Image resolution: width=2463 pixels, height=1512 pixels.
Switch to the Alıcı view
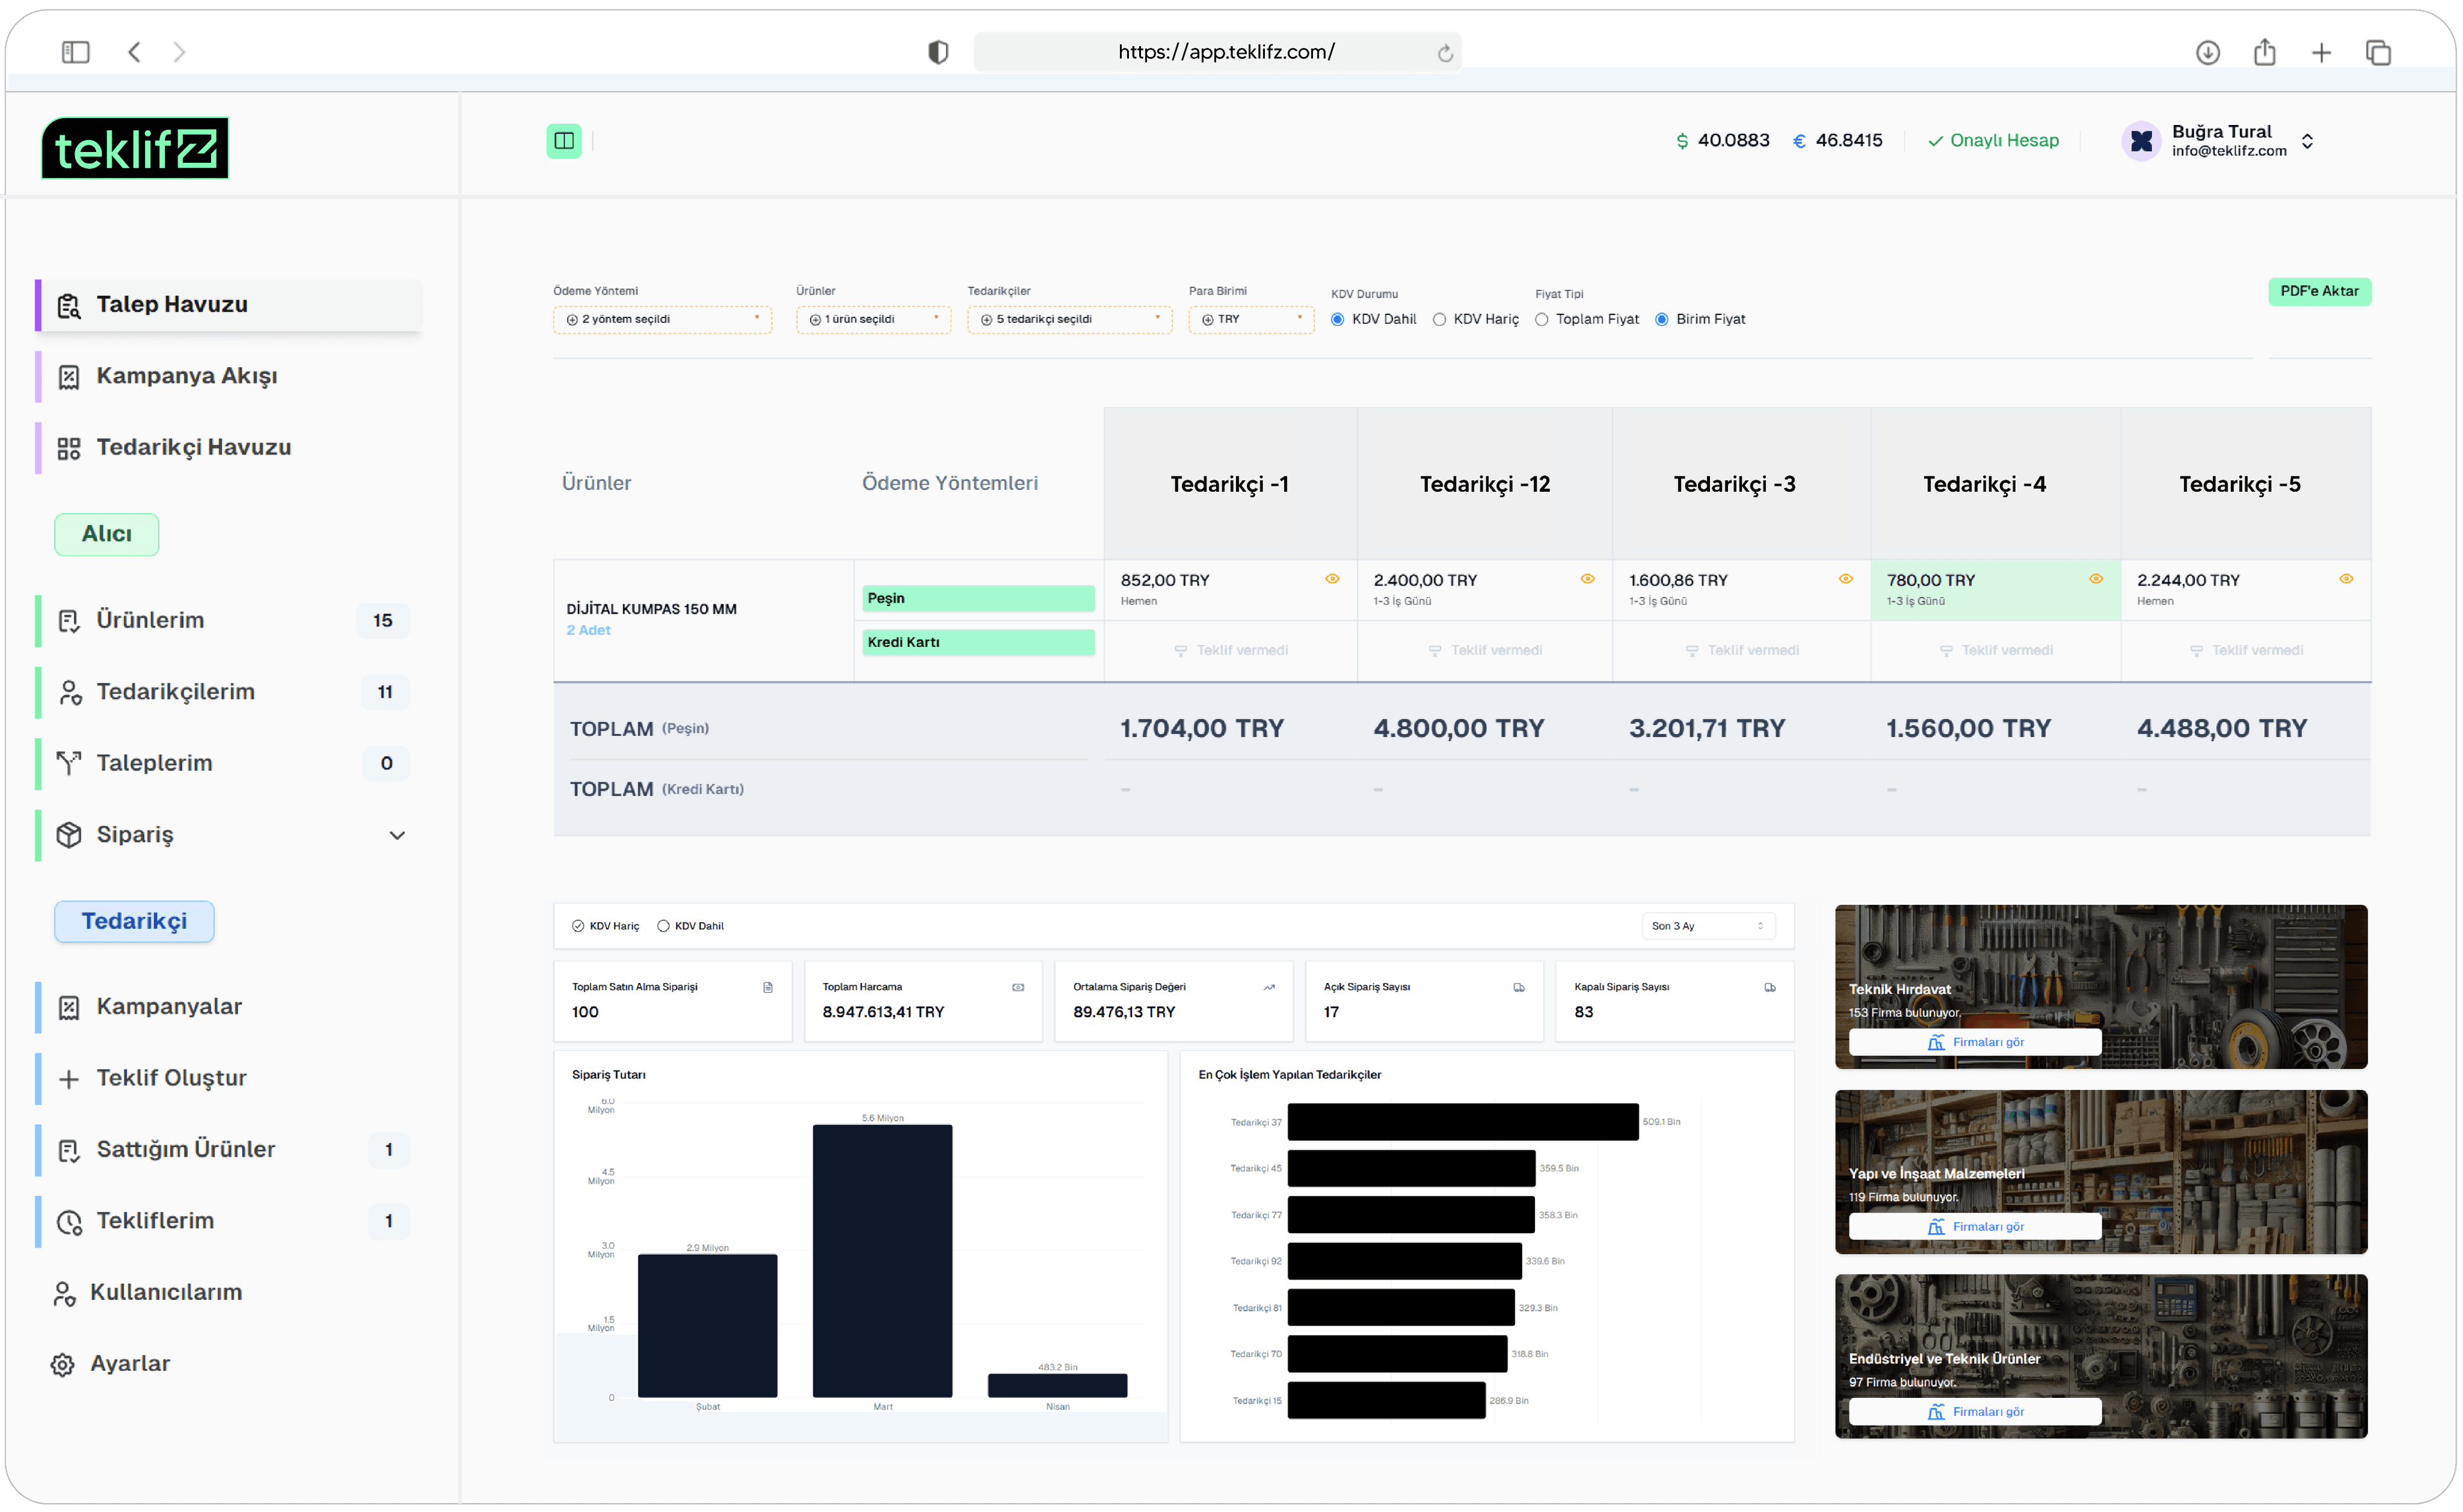(106, 534)
